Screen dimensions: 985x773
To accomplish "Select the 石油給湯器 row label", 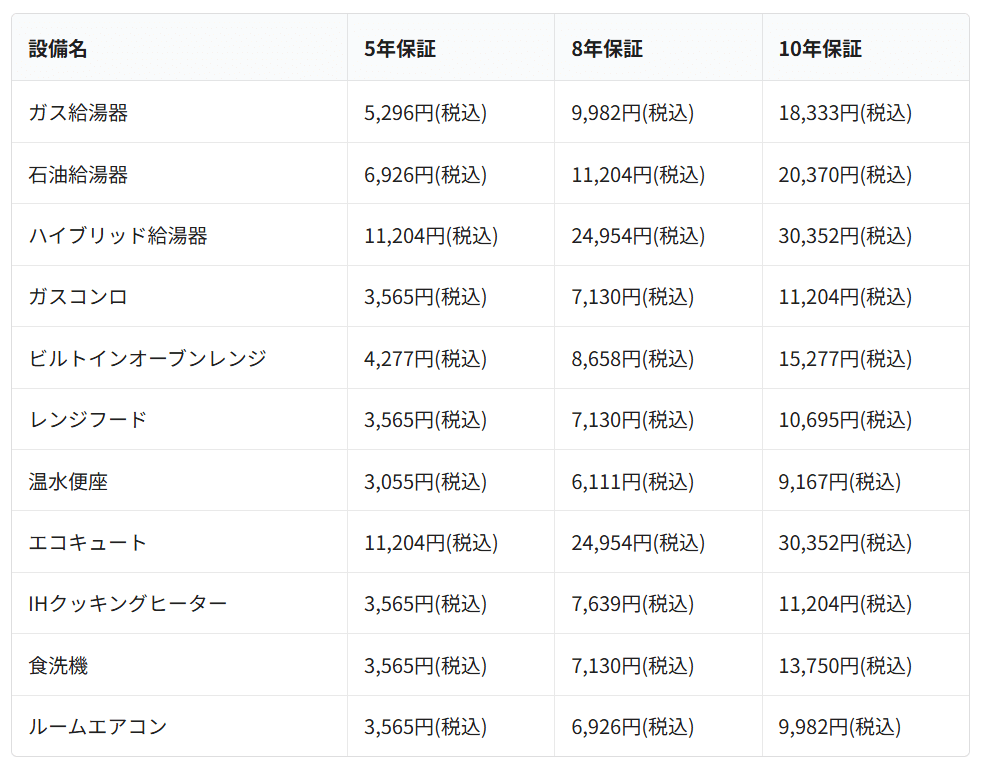I will 78,175.
